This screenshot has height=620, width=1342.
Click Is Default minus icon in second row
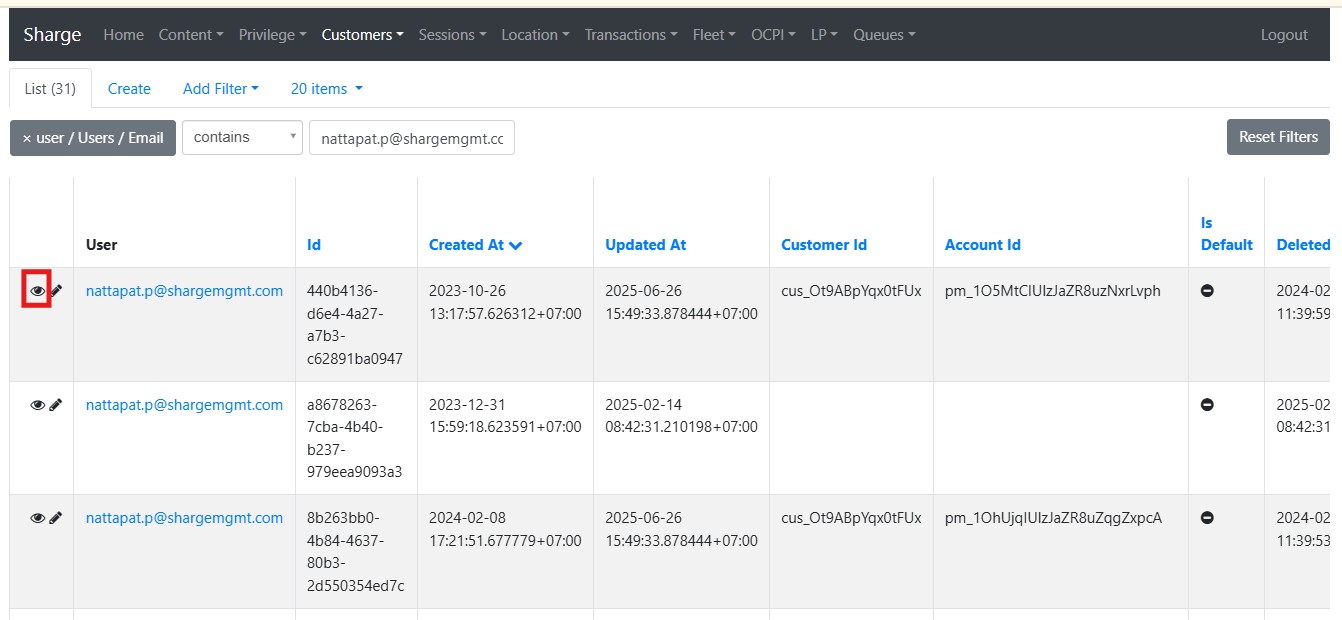tap(1207, 405)
